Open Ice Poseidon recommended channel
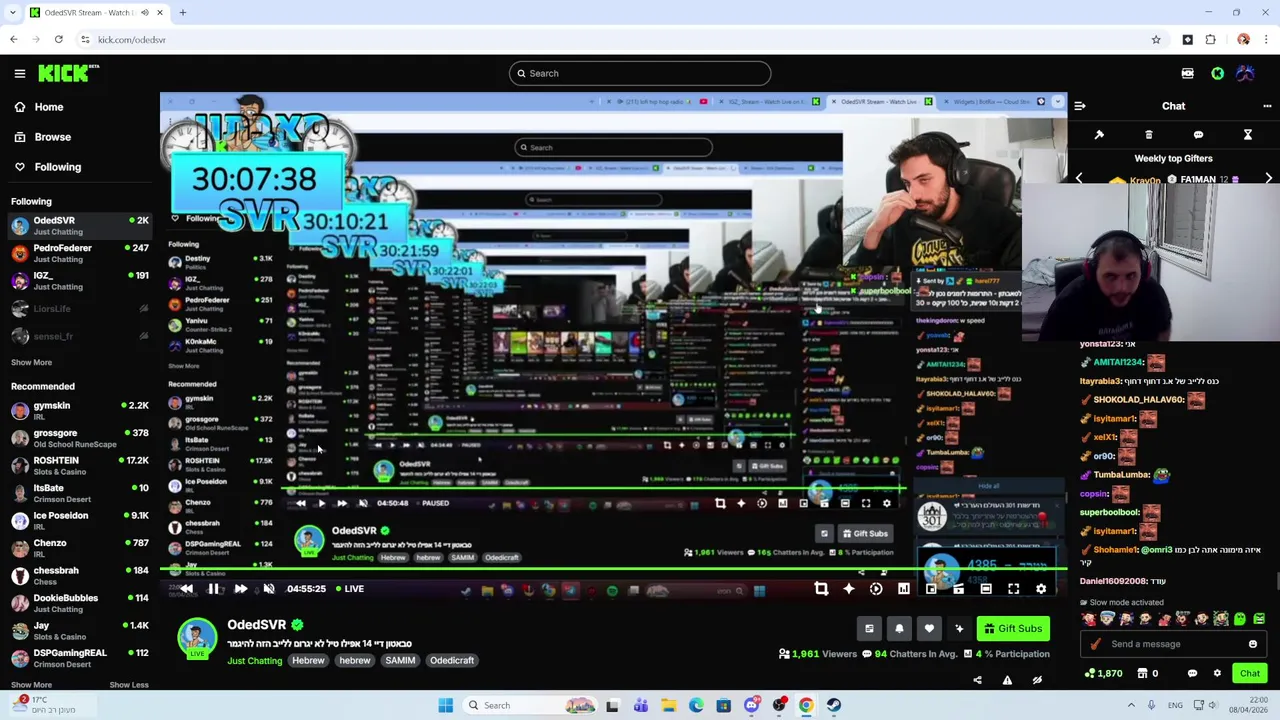This screenshot has height=720, width=1280. (x=79, y=521)
